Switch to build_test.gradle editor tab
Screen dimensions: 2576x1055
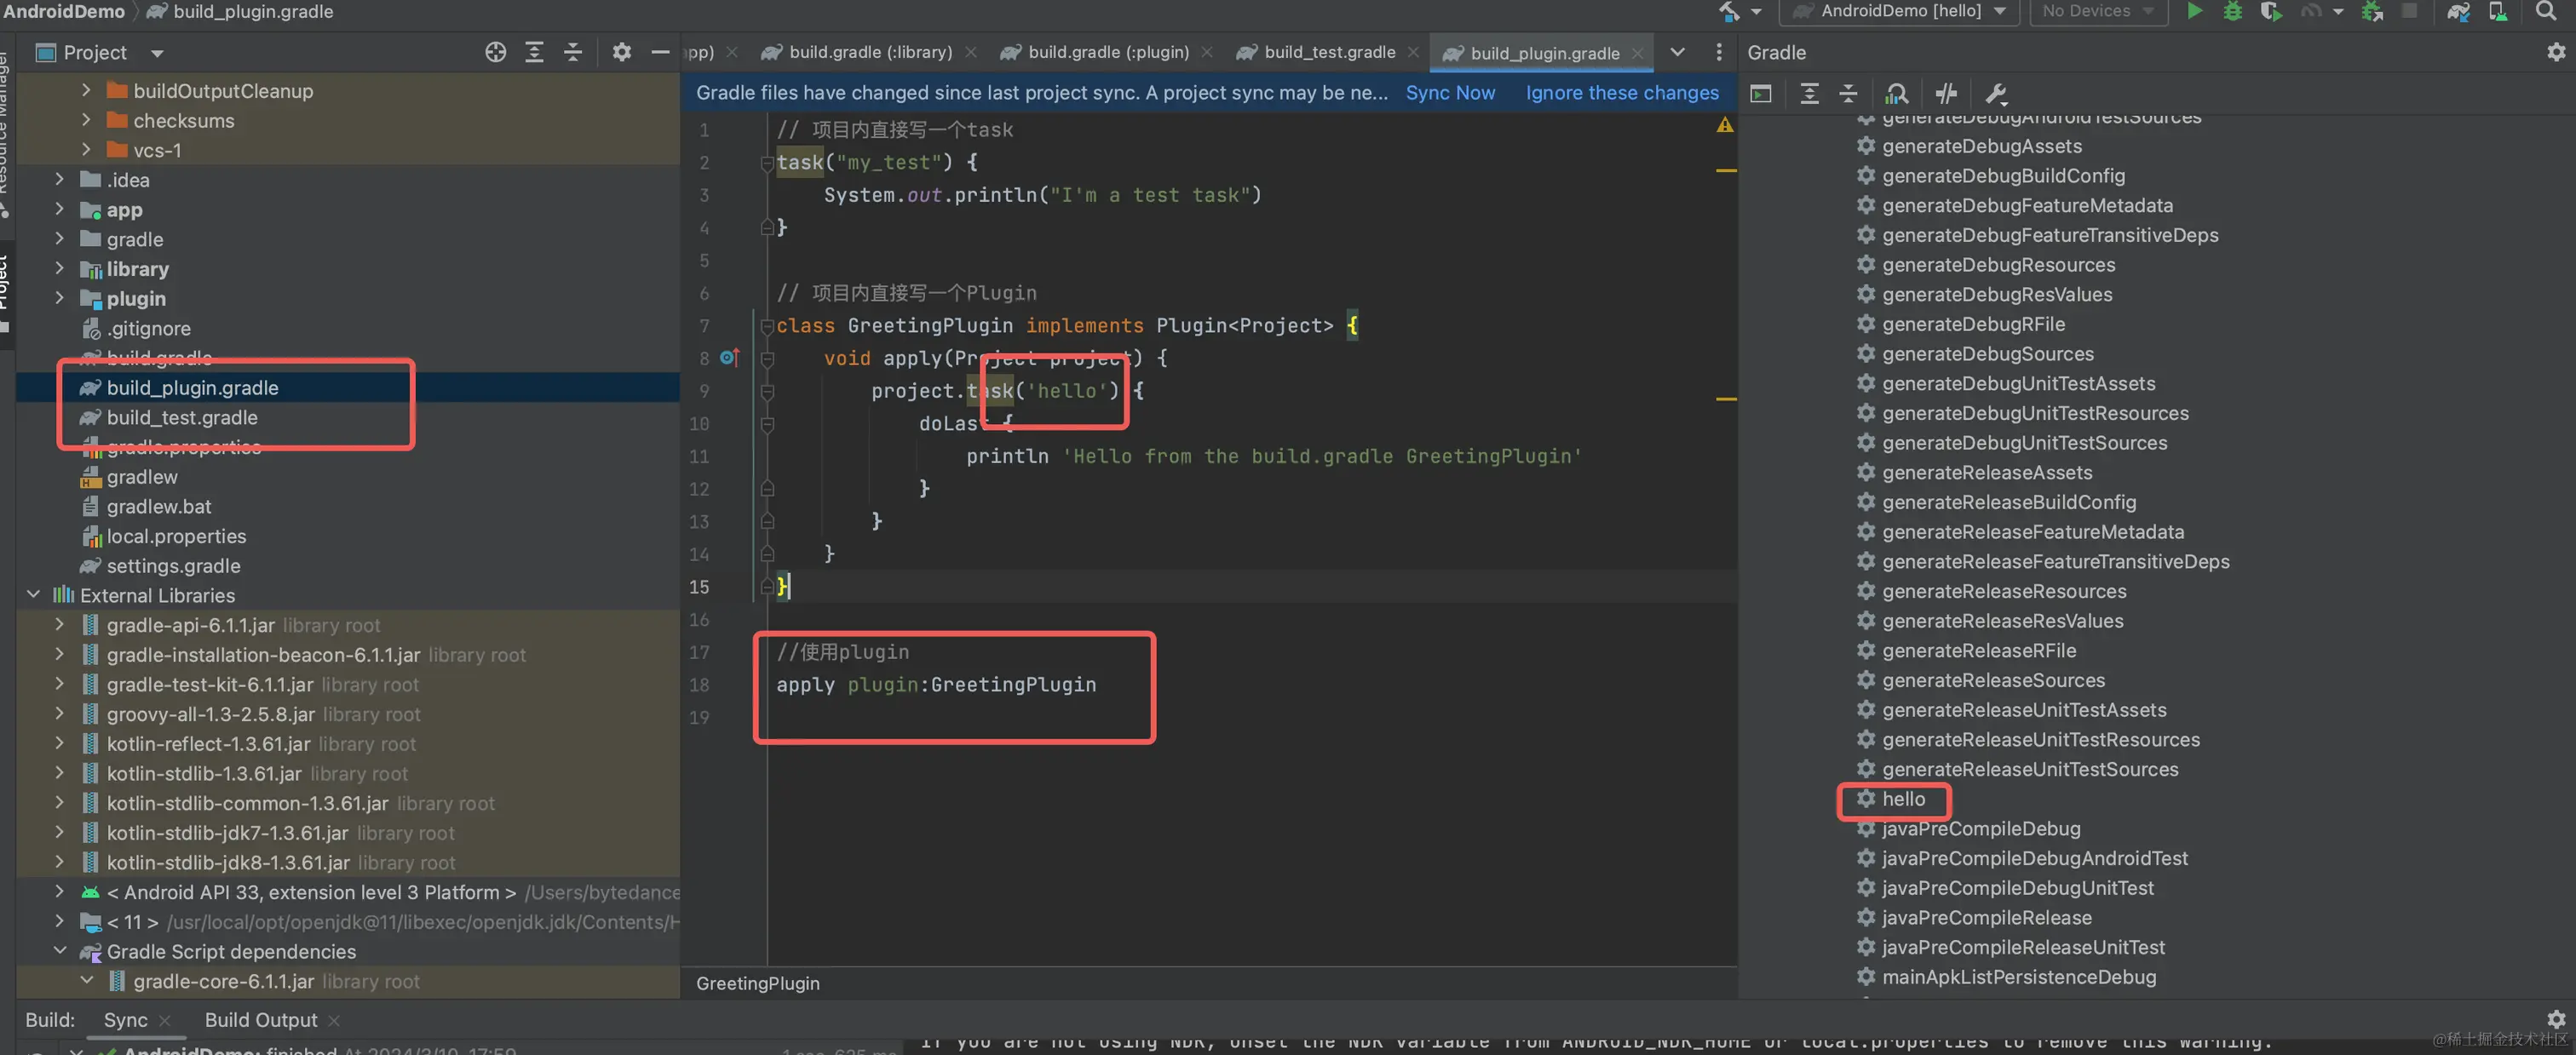tap(1327, 52)
